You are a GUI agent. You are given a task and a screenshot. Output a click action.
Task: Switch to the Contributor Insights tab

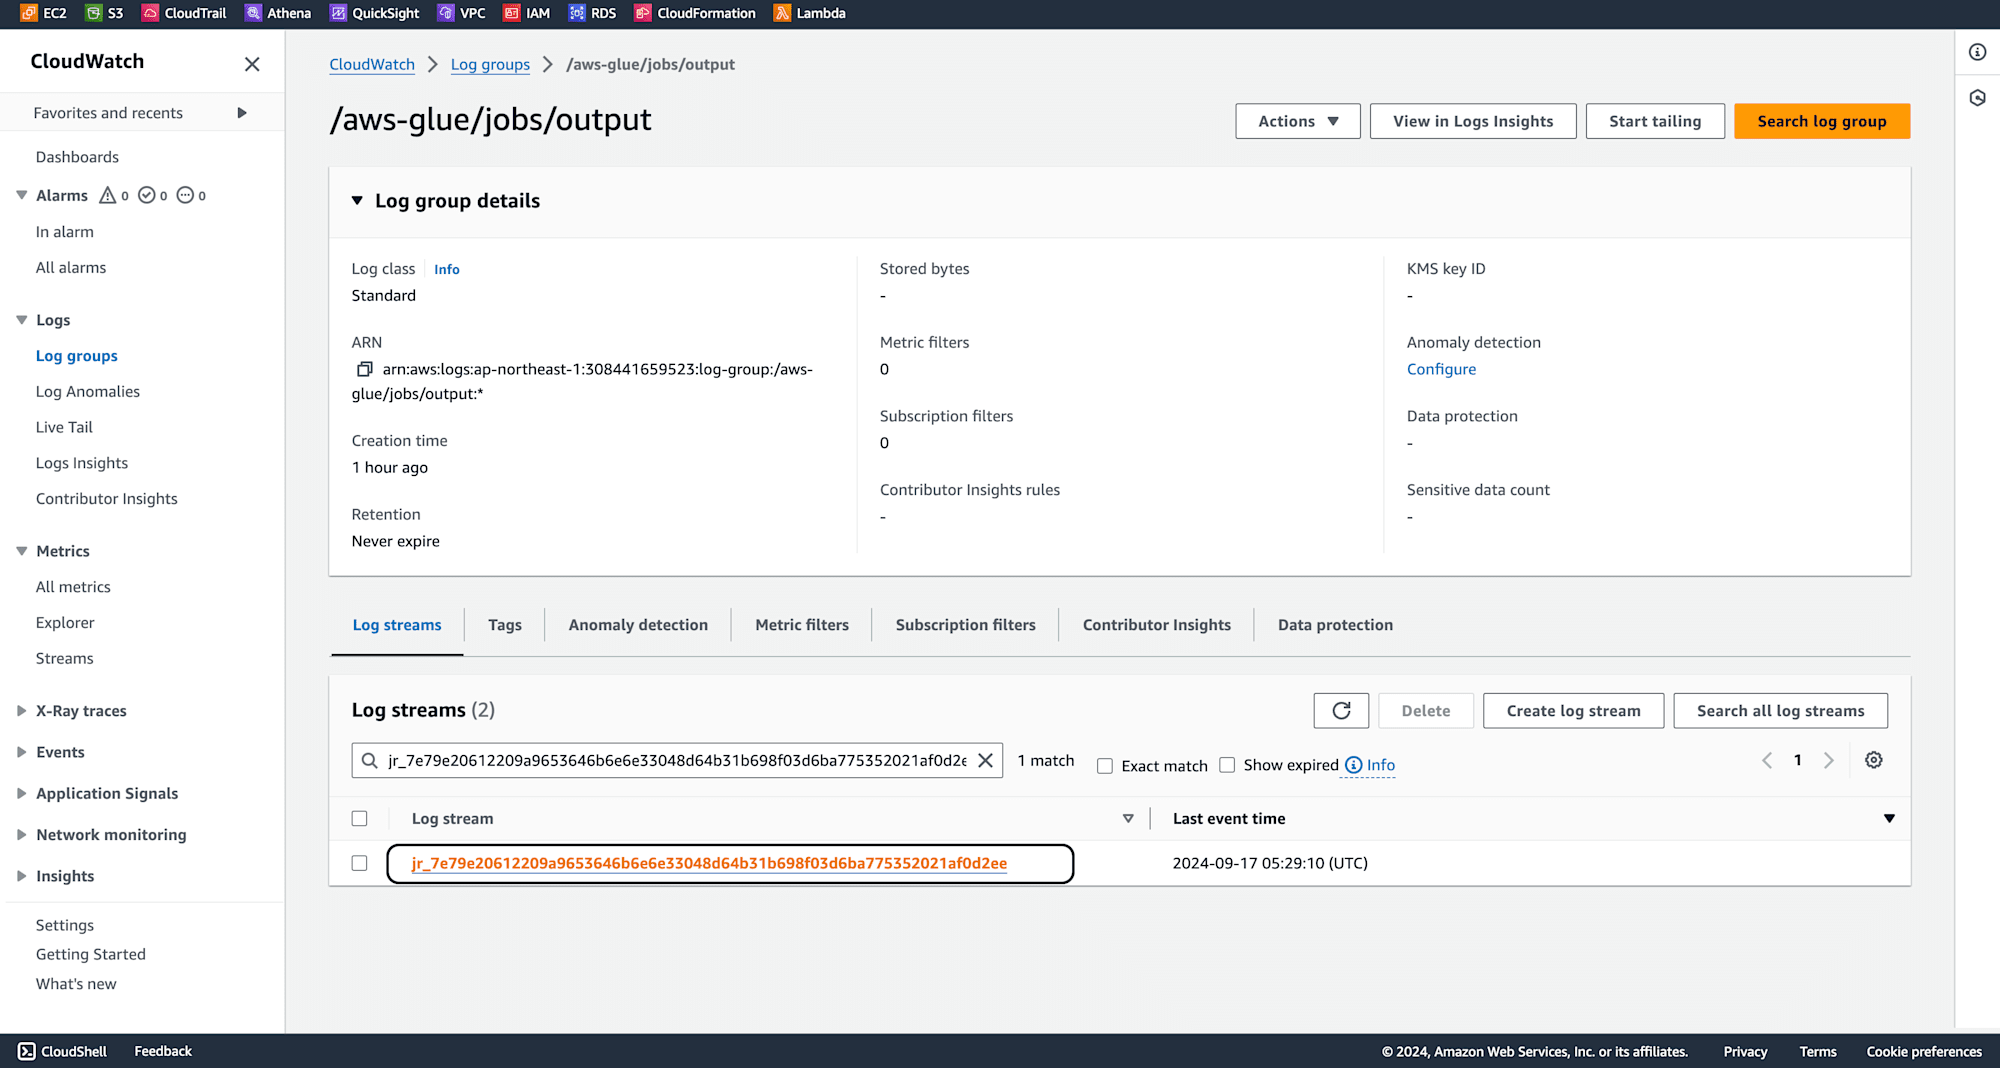pyautogui.click(x=1157, y=625)
